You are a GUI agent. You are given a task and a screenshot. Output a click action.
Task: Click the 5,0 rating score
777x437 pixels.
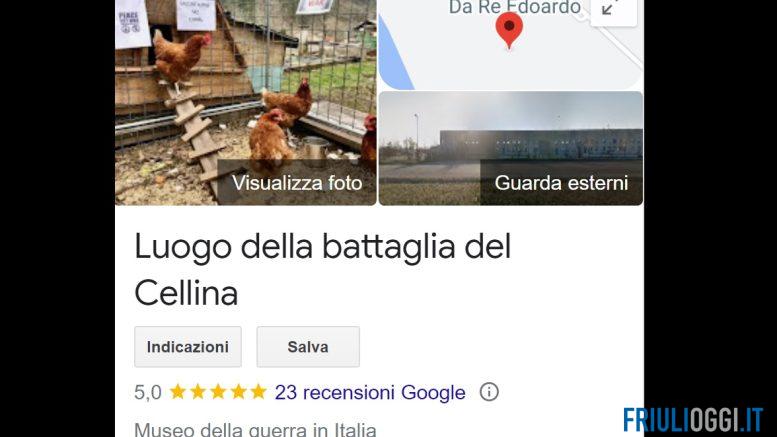[x=148, y=392]
